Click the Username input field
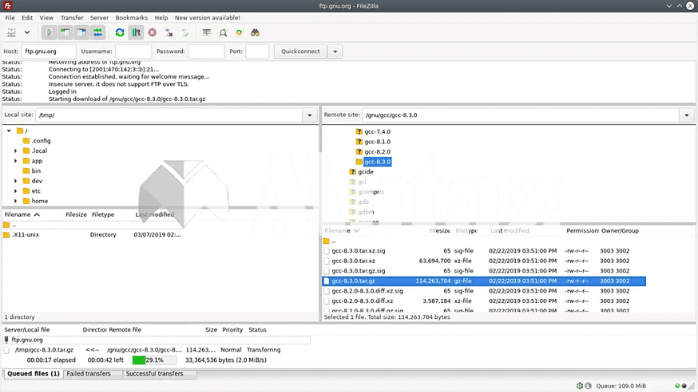698x392 pixels. point(134,51)
